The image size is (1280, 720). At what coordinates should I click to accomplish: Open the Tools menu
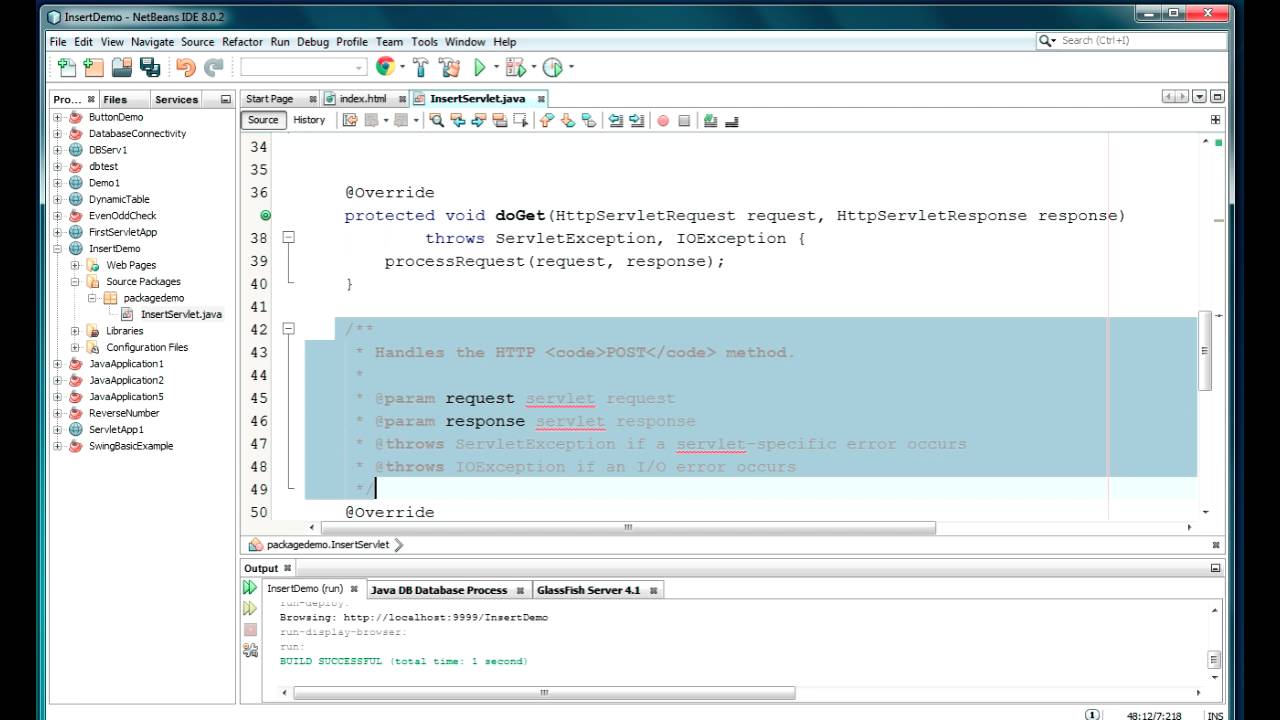click(x=424, y=42)
